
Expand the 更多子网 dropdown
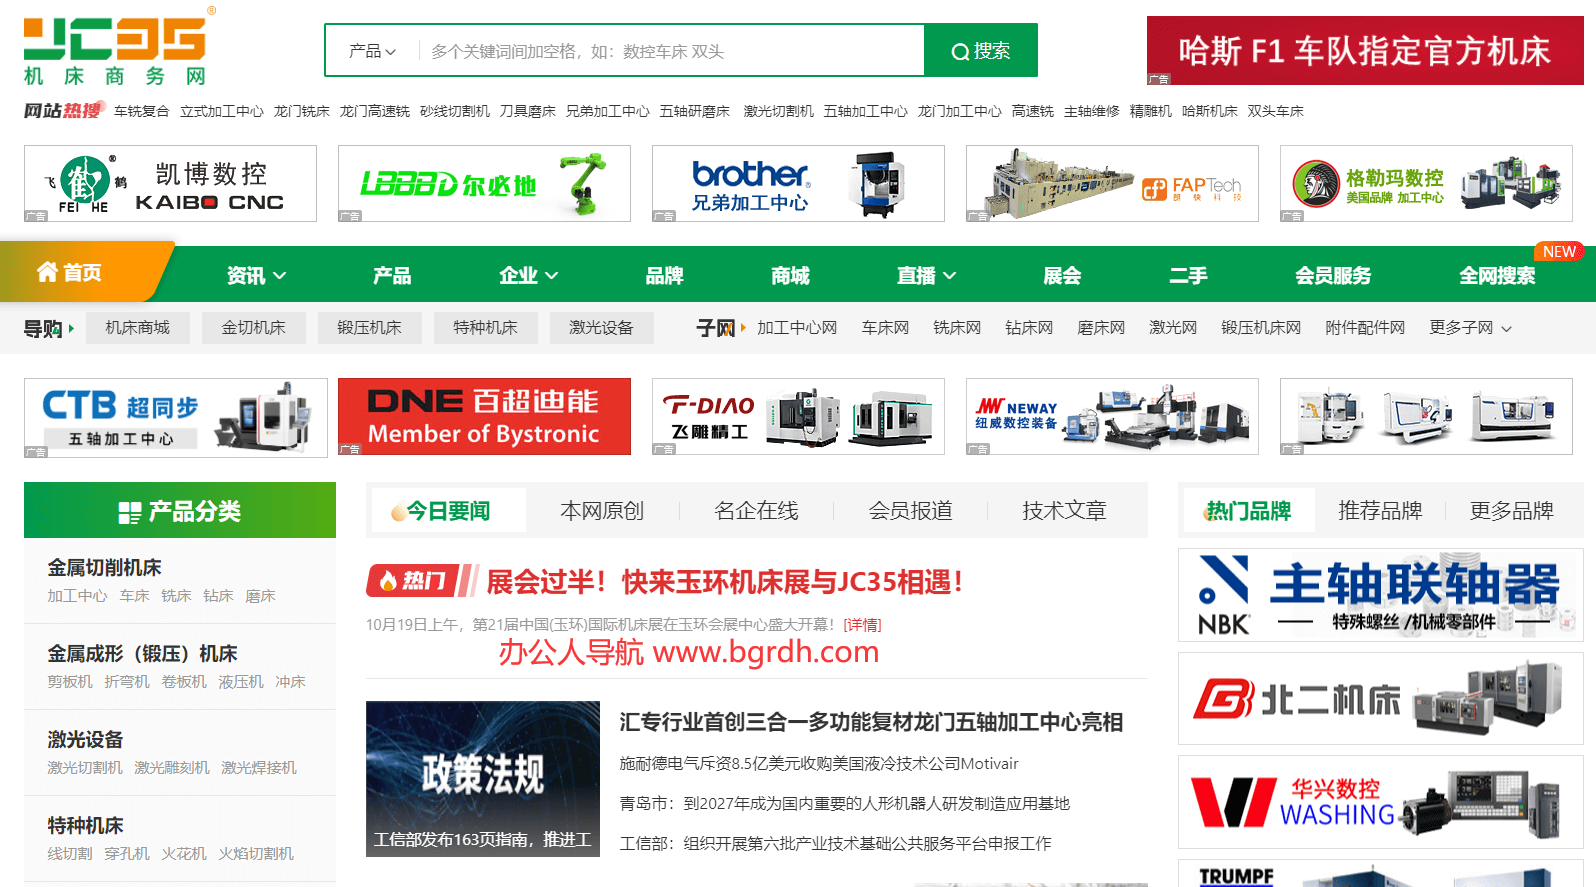(x=1470, y=328)
